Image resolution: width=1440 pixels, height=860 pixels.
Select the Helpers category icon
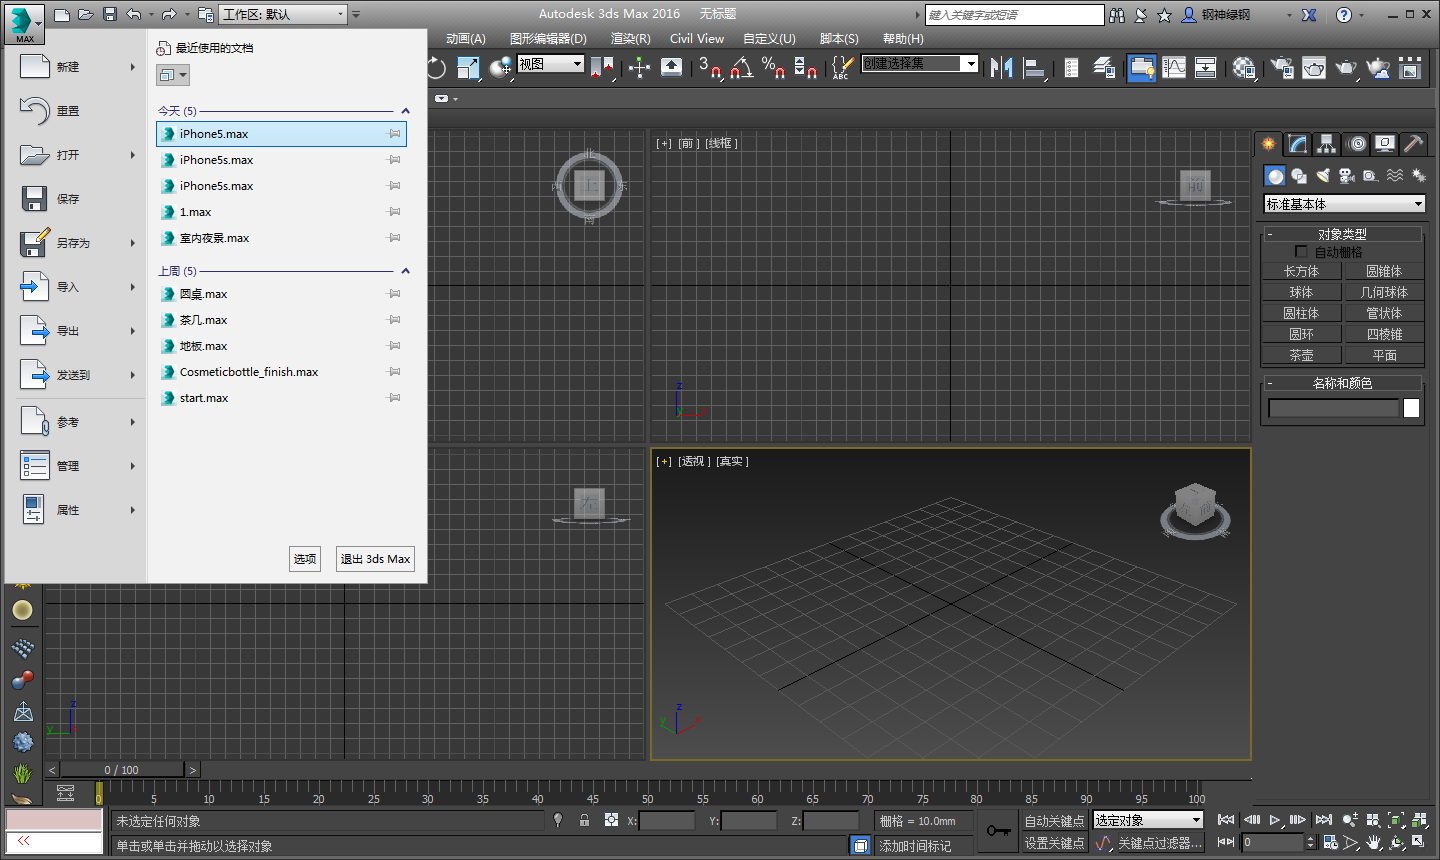tap(1371, 176)
